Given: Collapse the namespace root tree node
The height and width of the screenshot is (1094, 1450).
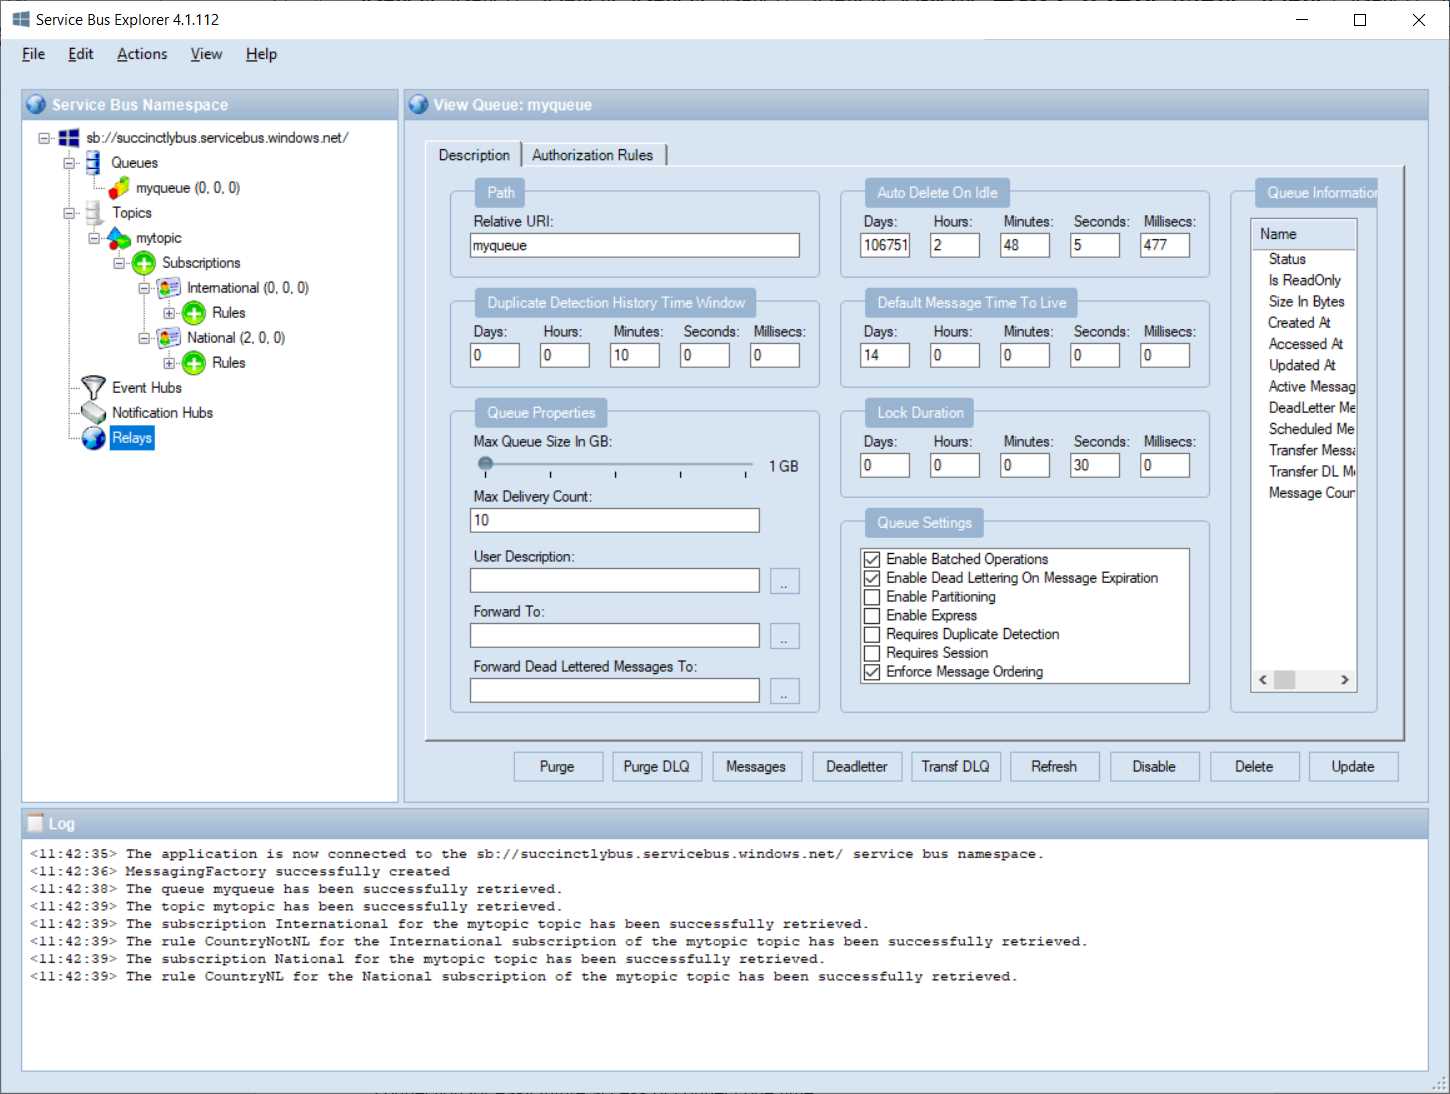Looking at the screenshot, I should tap(44, 138).
